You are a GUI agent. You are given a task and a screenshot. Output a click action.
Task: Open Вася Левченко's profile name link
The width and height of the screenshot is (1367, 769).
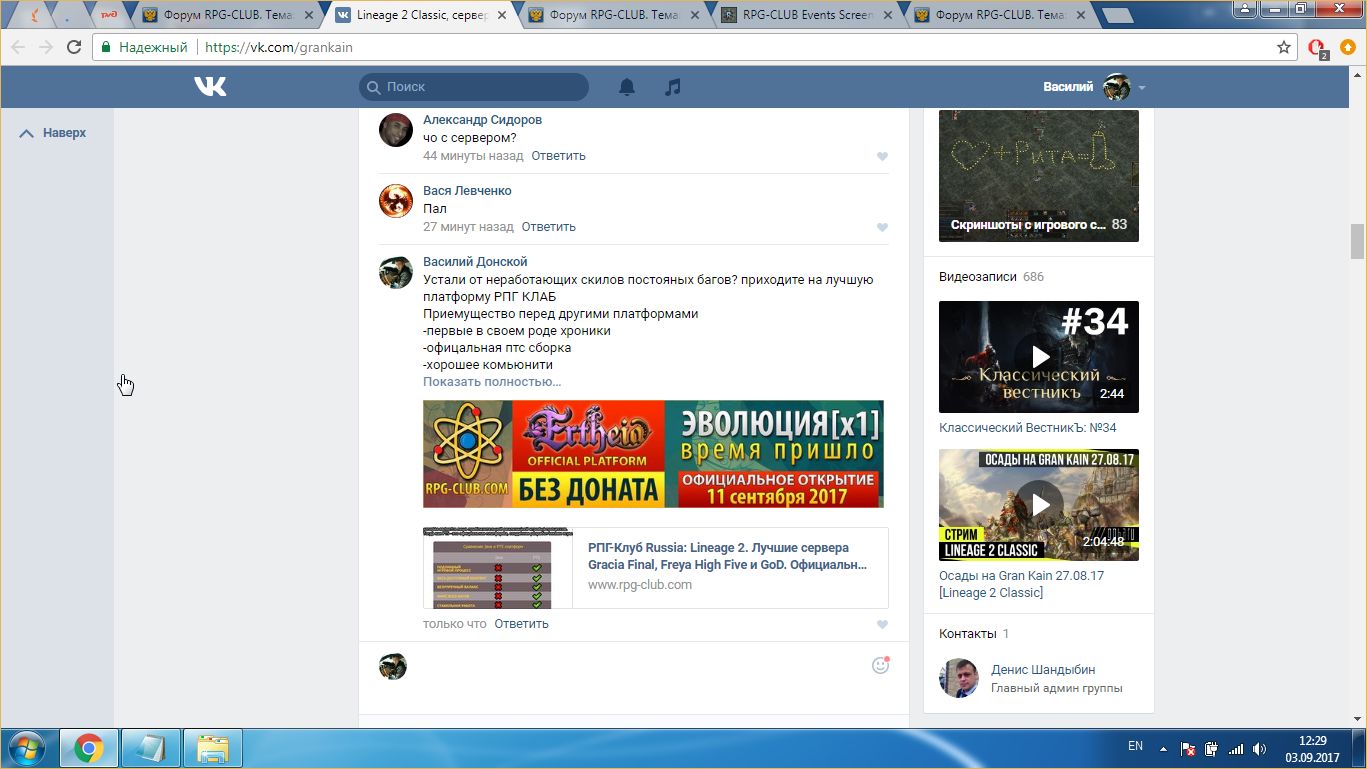click(467, 191)
